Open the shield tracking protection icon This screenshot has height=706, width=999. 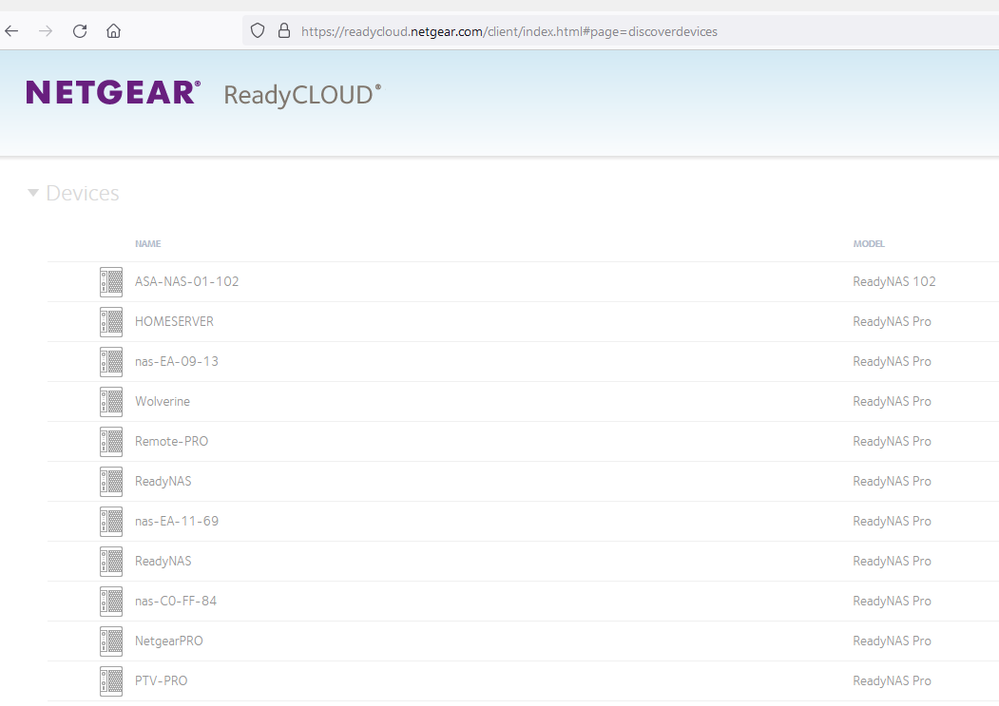pyautogui.click(x=257, y=31)
